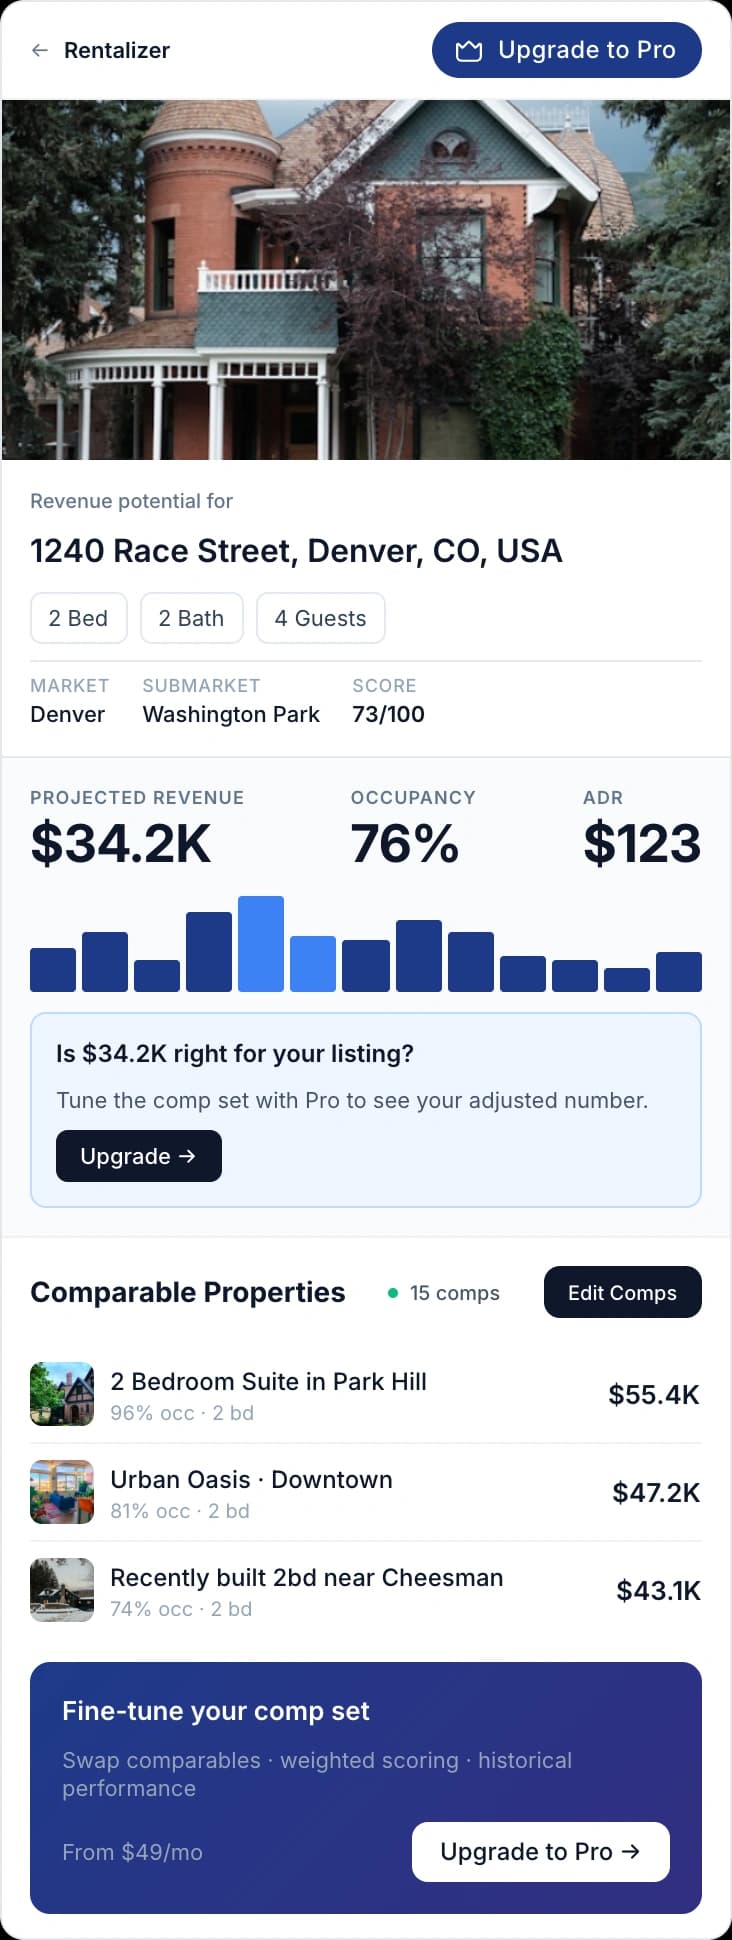Screen dimensions: 732x1940
Task: Click the back arrow next to Rentalizer
Action: tap(39, 50)
